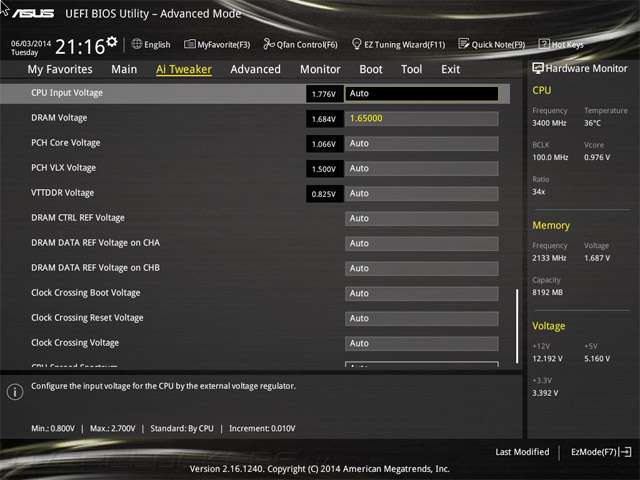Screen dimensions: 640x480
Task: Select the CPU Input Voltage label
Action: click(67, 93)
